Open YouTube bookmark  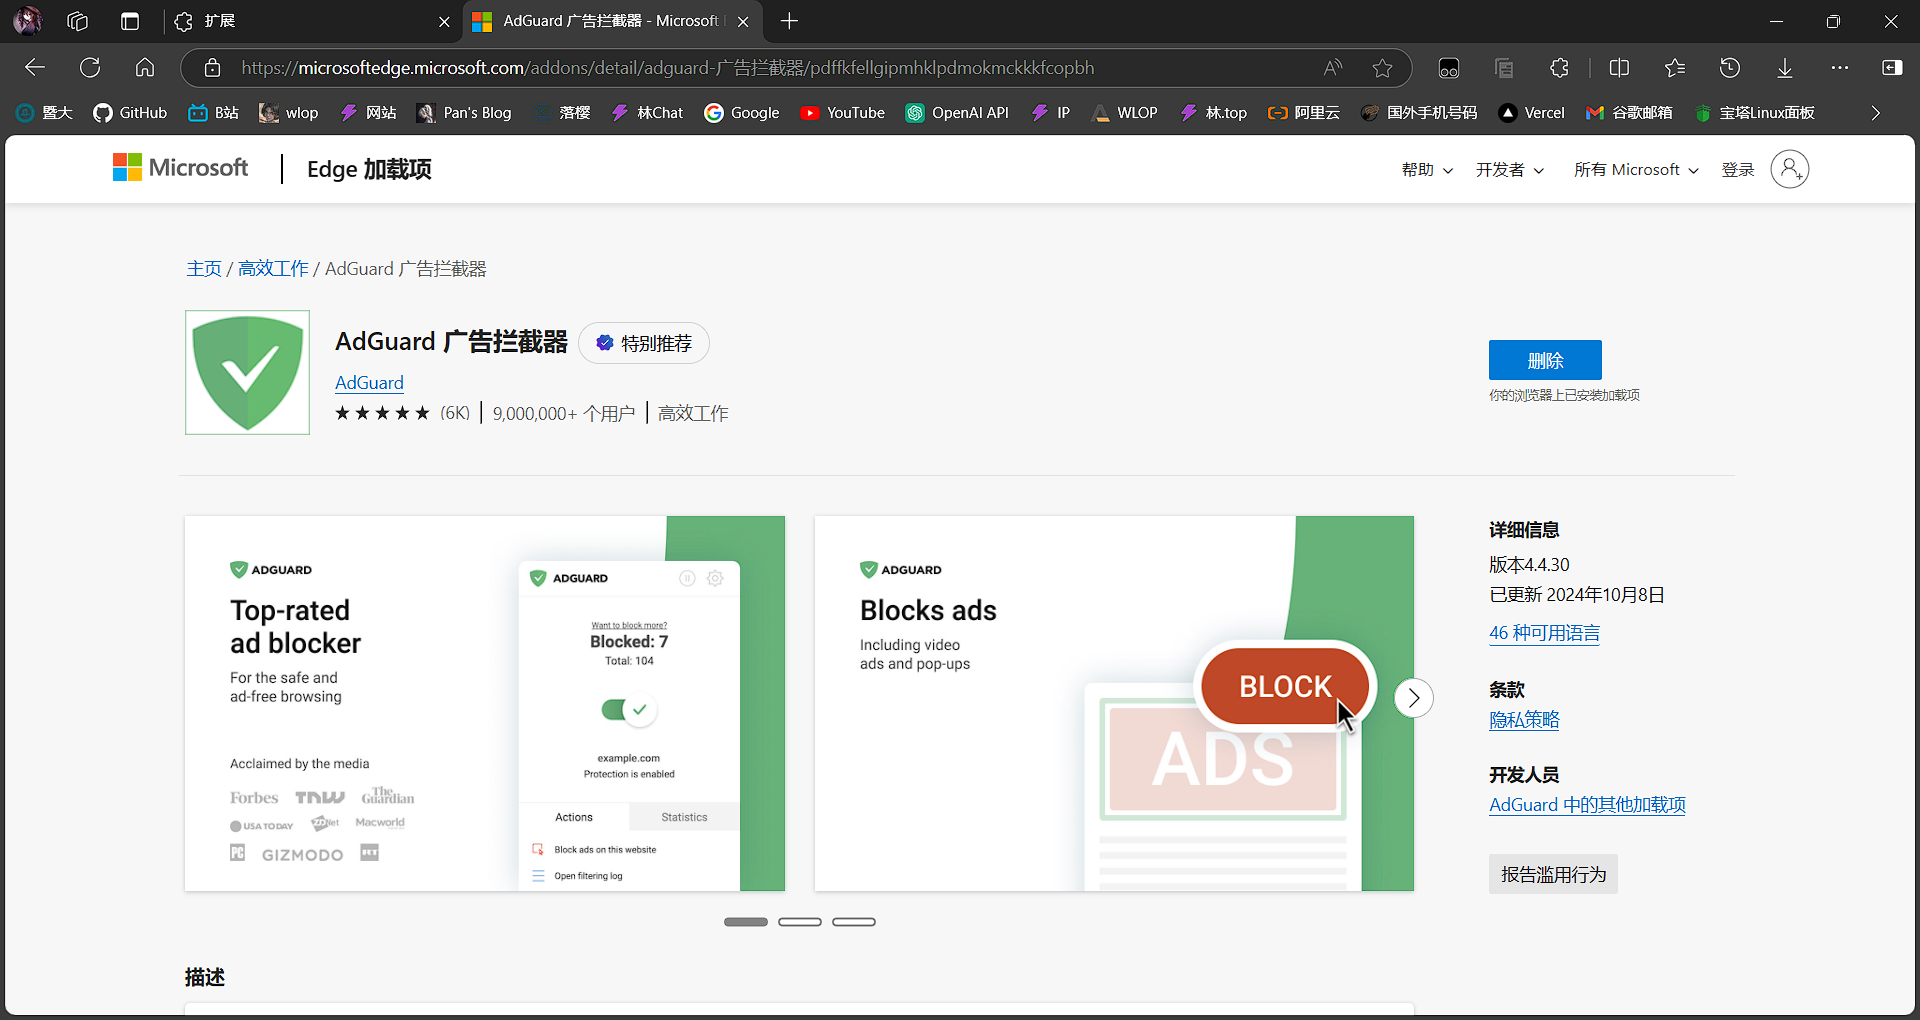click(x=842, y=113)
